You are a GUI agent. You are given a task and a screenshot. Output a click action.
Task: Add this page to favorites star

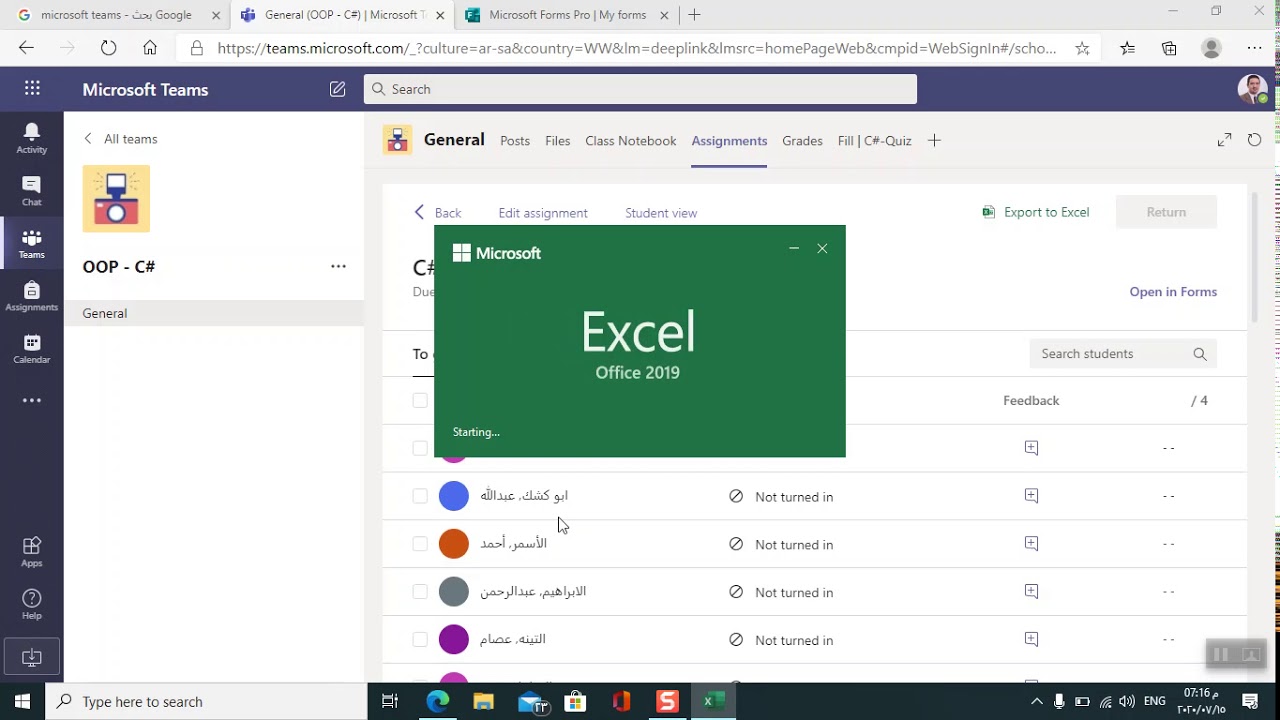click(1082, 48)
